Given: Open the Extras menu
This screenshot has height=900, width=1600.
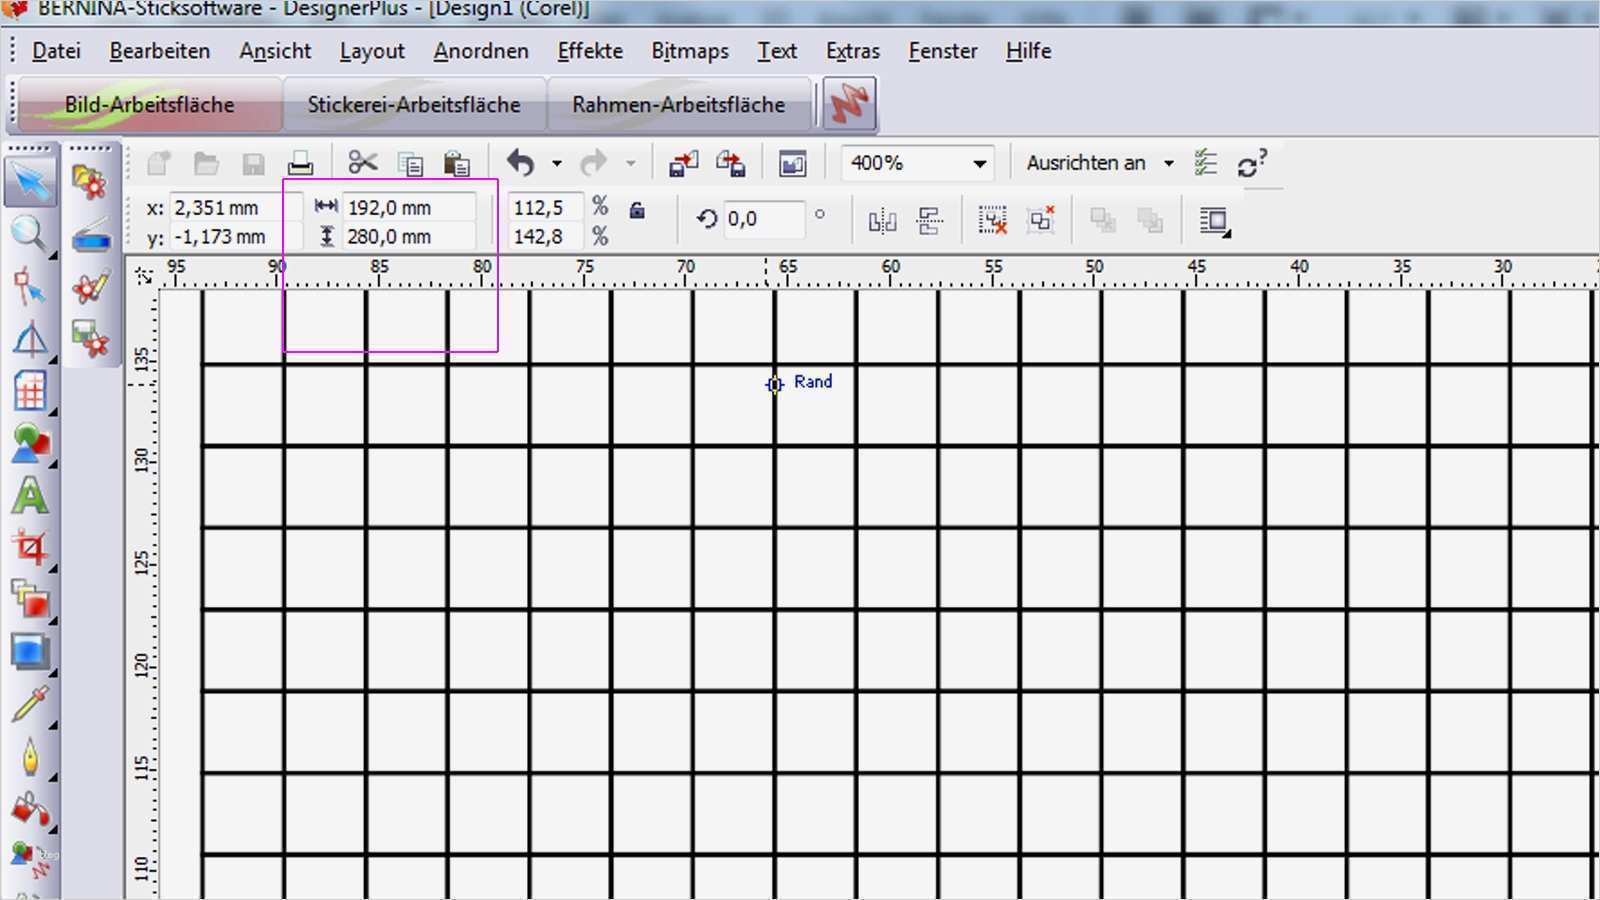Looking at the screenshot, I should (x=853, y=51).
